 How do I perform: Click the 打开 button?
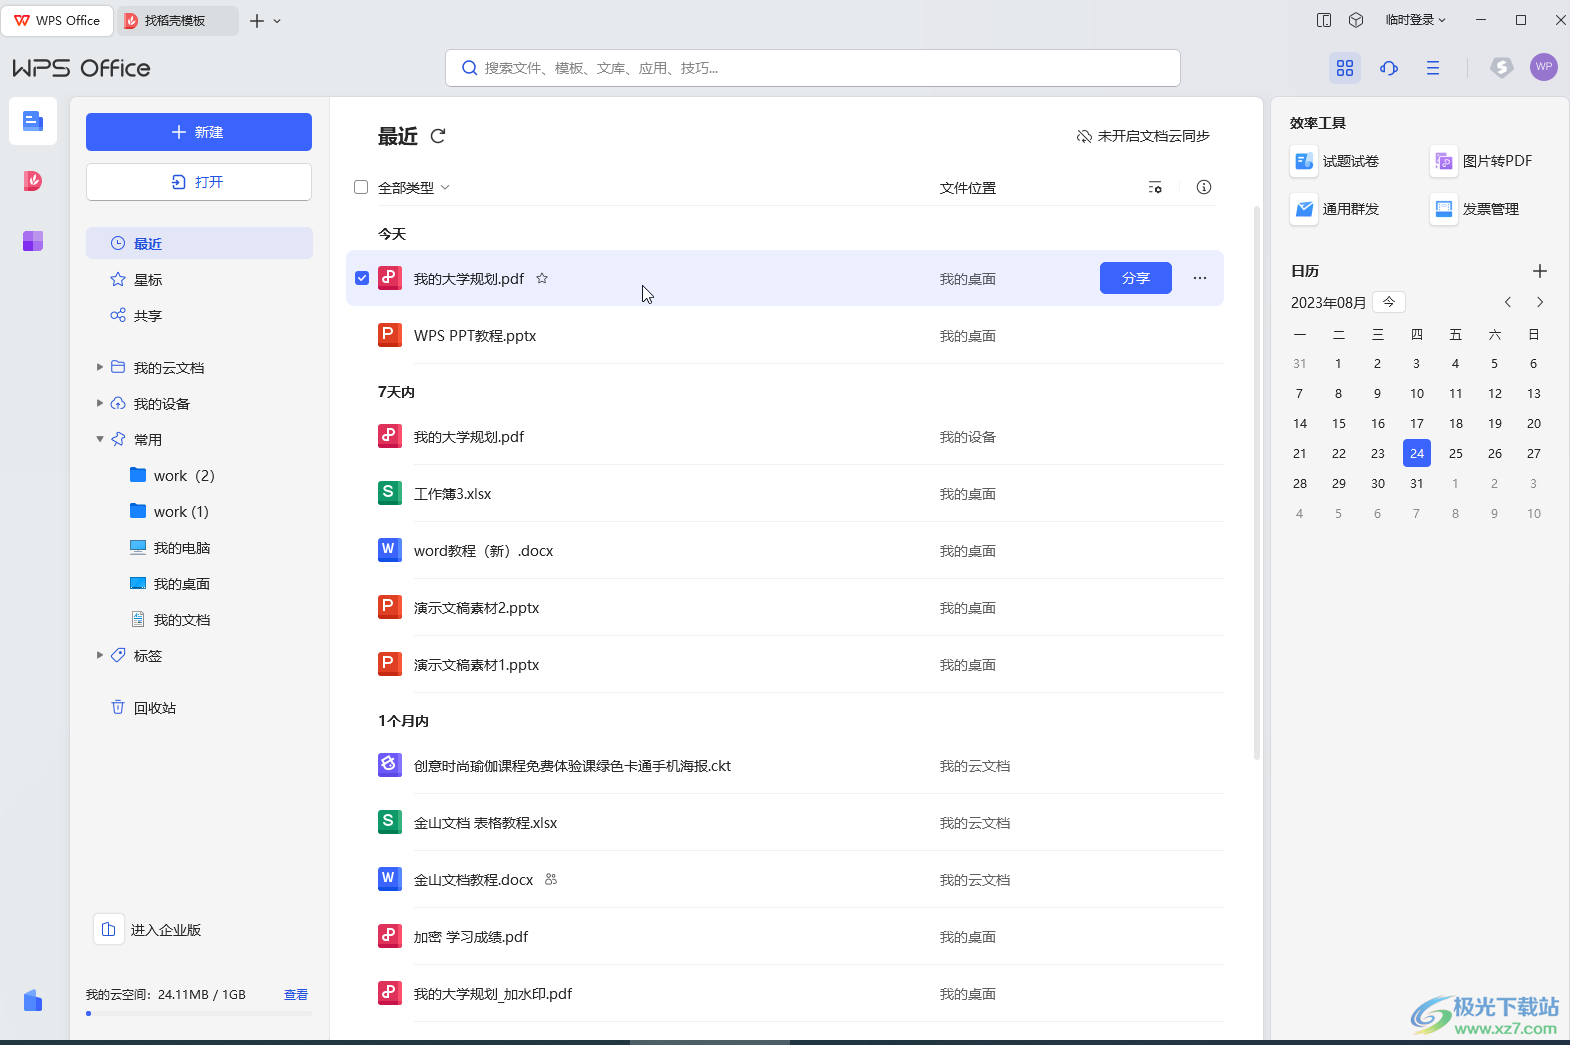point(199,182)
